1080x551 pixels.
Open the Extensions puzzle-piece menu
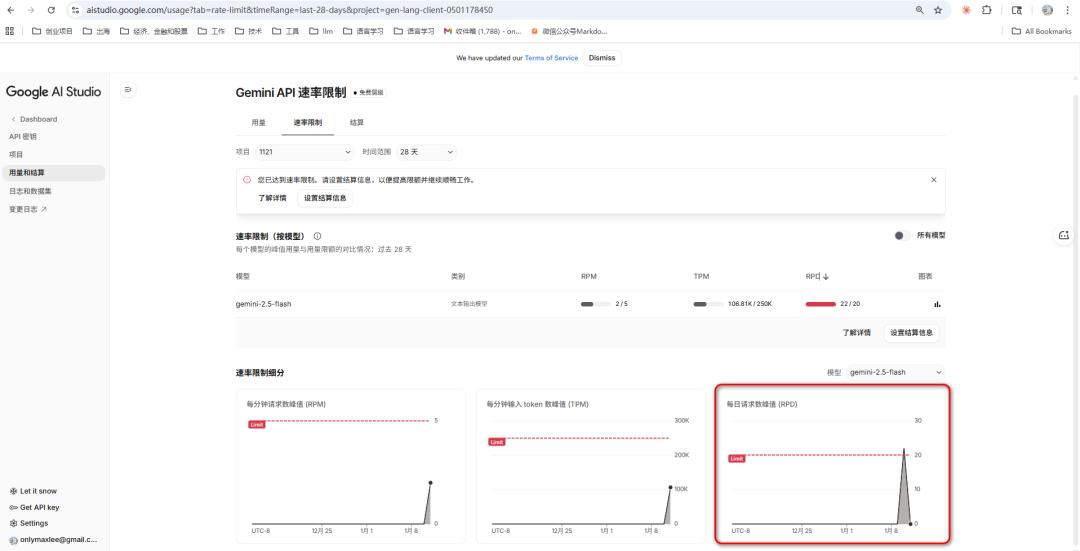click(x=986, y=10)
